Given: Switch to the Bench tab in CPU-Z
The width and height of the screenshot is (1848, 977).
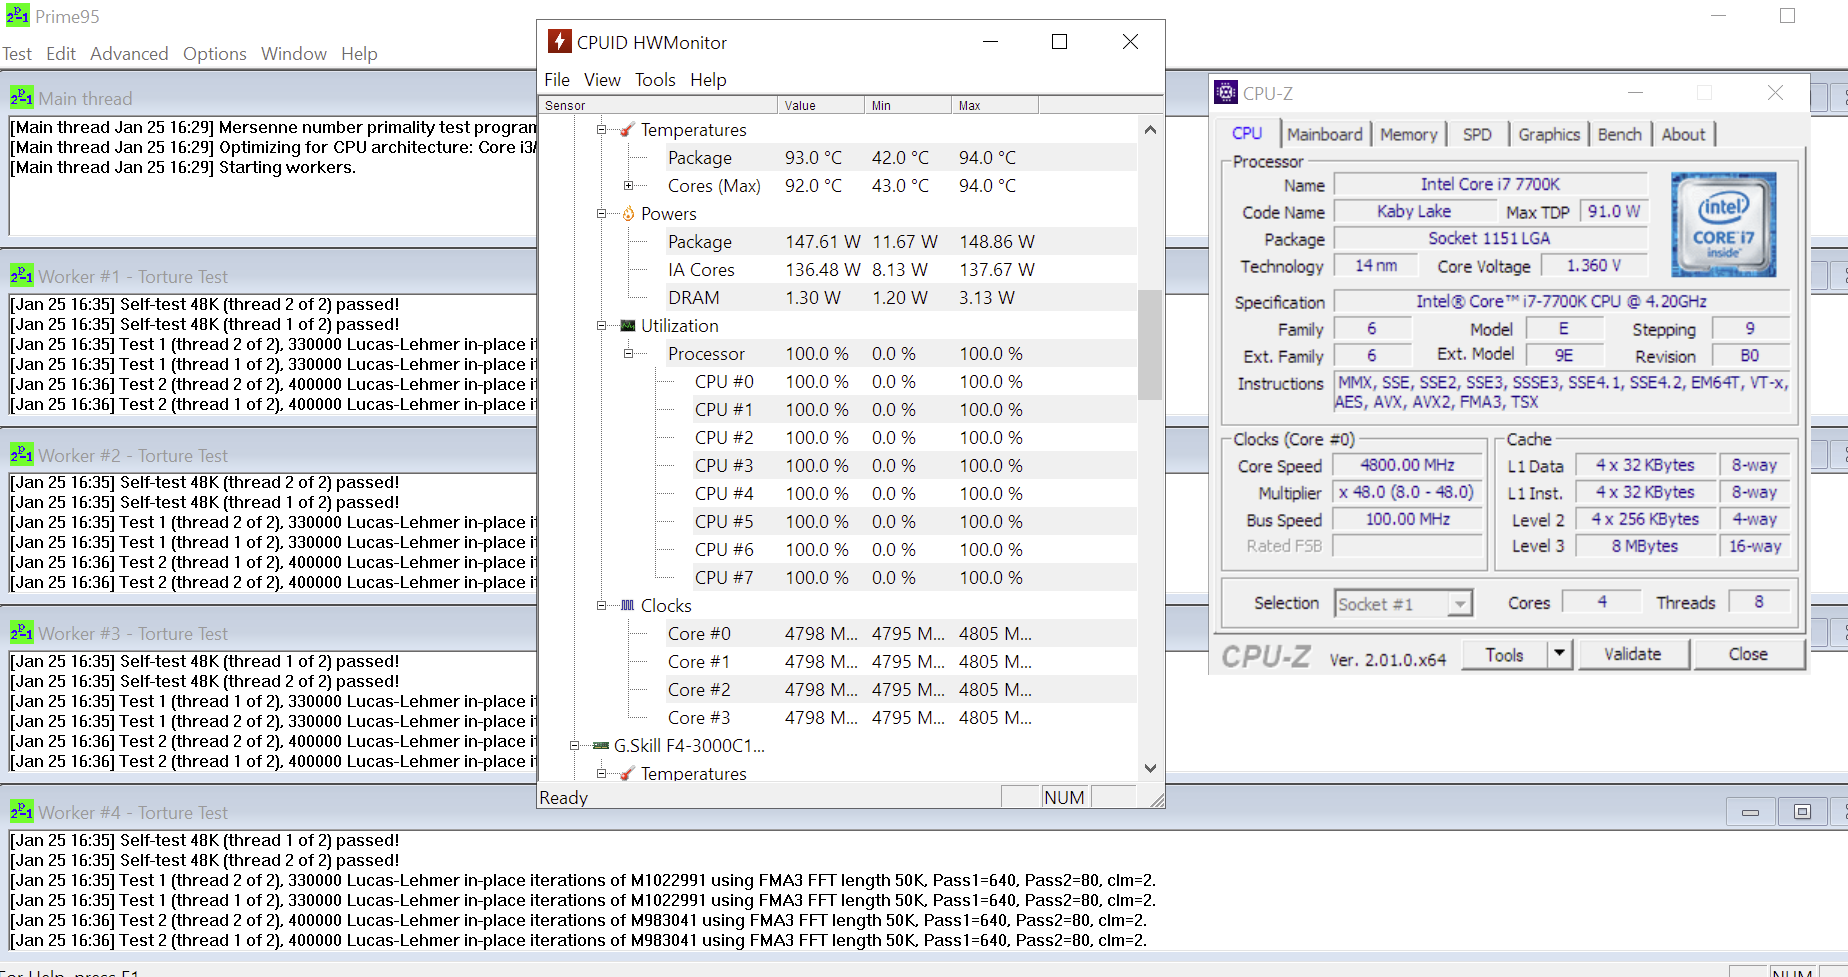Looking at the screenshot, I should pyautogui.click(x=1620, y=135).
